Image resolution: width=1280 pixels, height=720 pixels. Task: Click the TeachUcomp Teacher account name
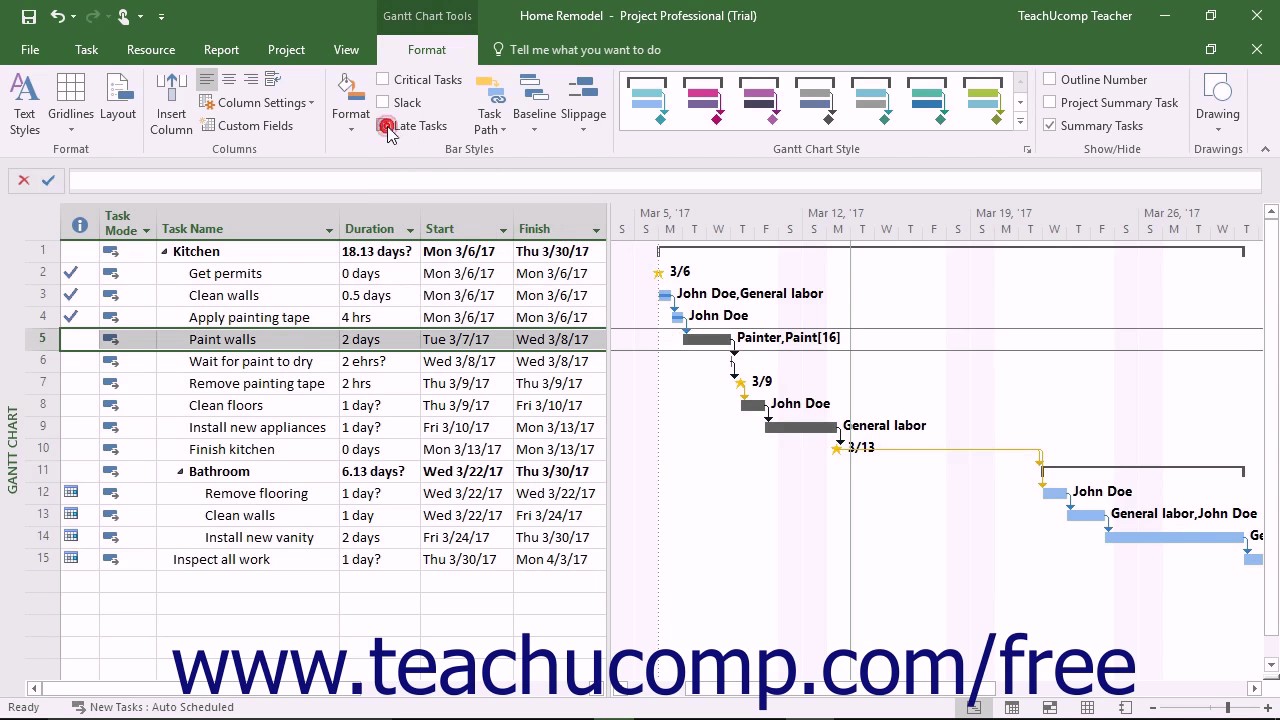coord(1075,16)
